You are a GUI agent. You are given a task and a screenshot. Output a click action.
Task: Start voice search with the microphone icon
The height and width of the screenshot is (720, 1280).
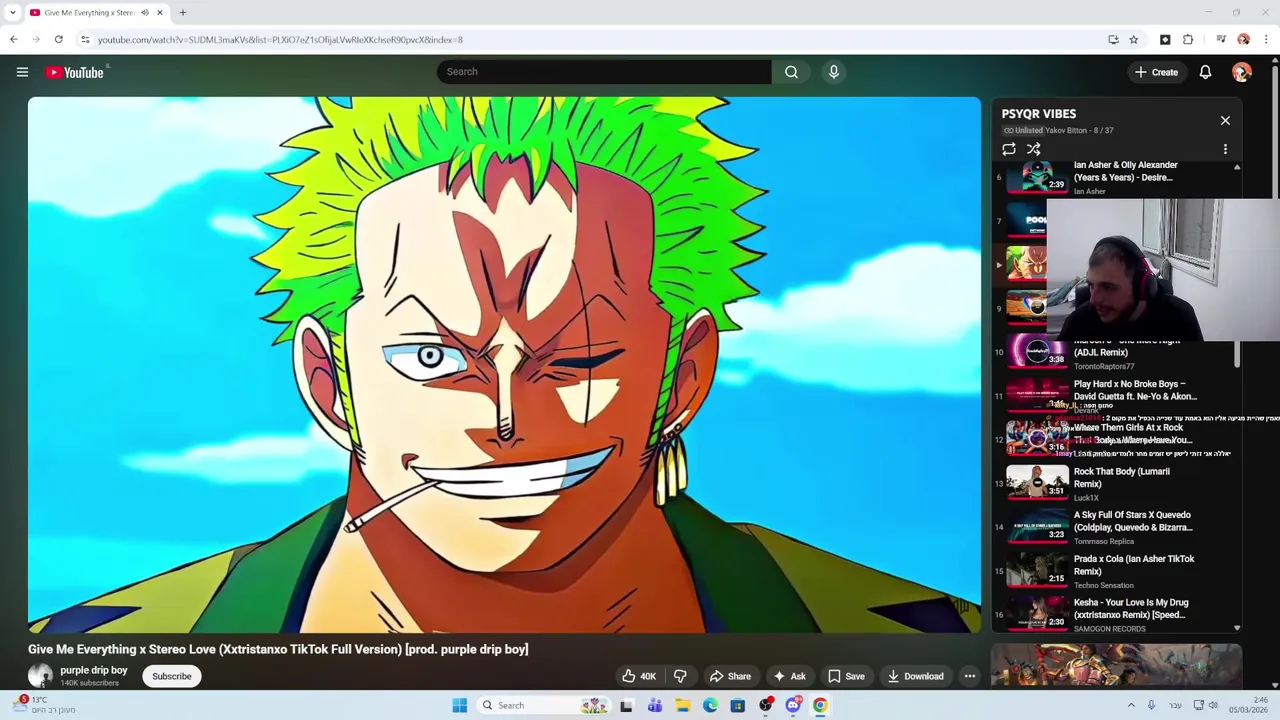pos(833,72)
